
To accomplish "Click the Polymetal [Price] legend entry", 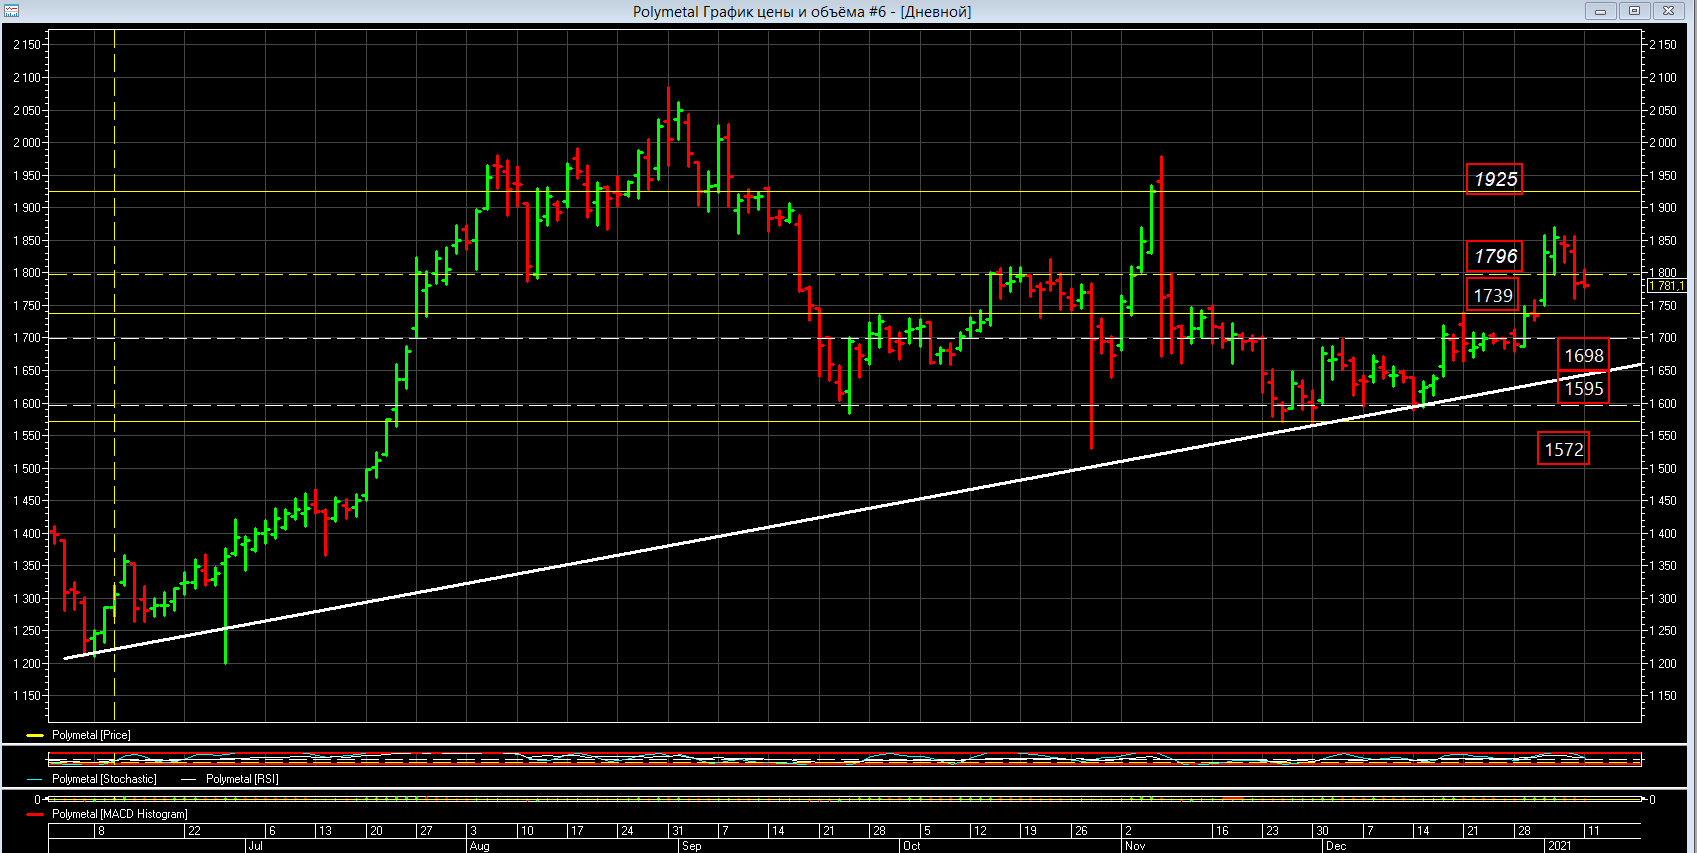I will [x=91, y=735].
